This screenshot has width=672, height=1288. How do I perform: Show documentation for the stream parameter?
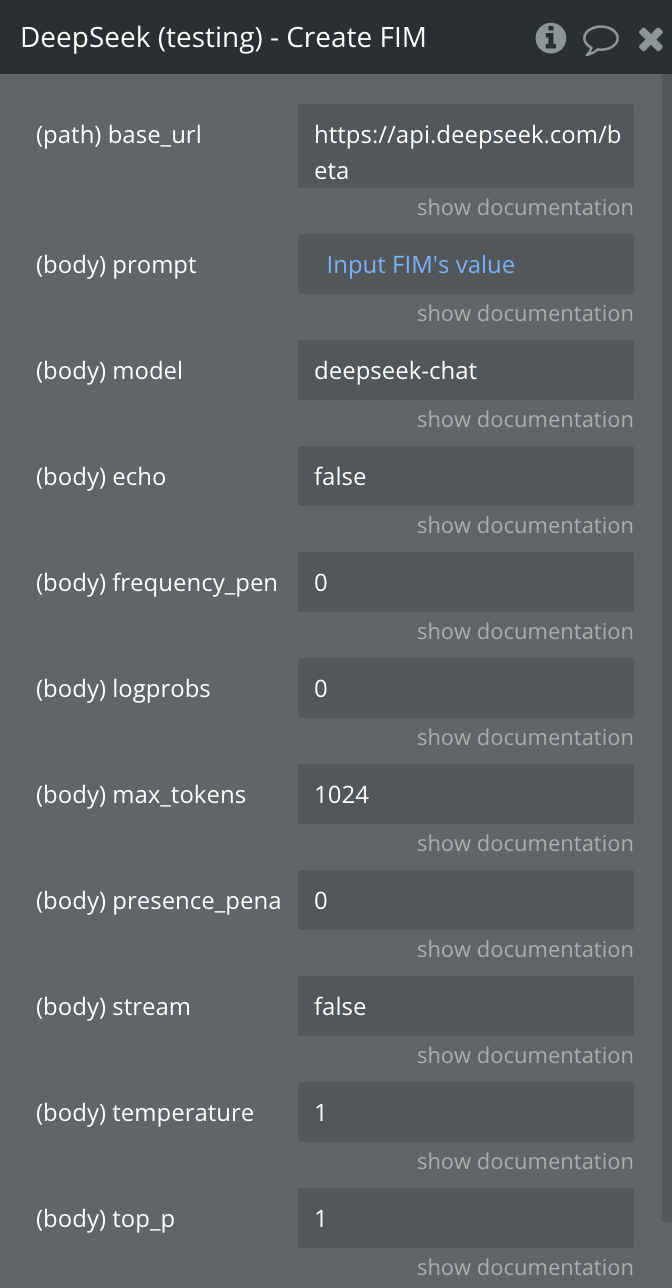pyautogui.click(x=525, y=1056)
